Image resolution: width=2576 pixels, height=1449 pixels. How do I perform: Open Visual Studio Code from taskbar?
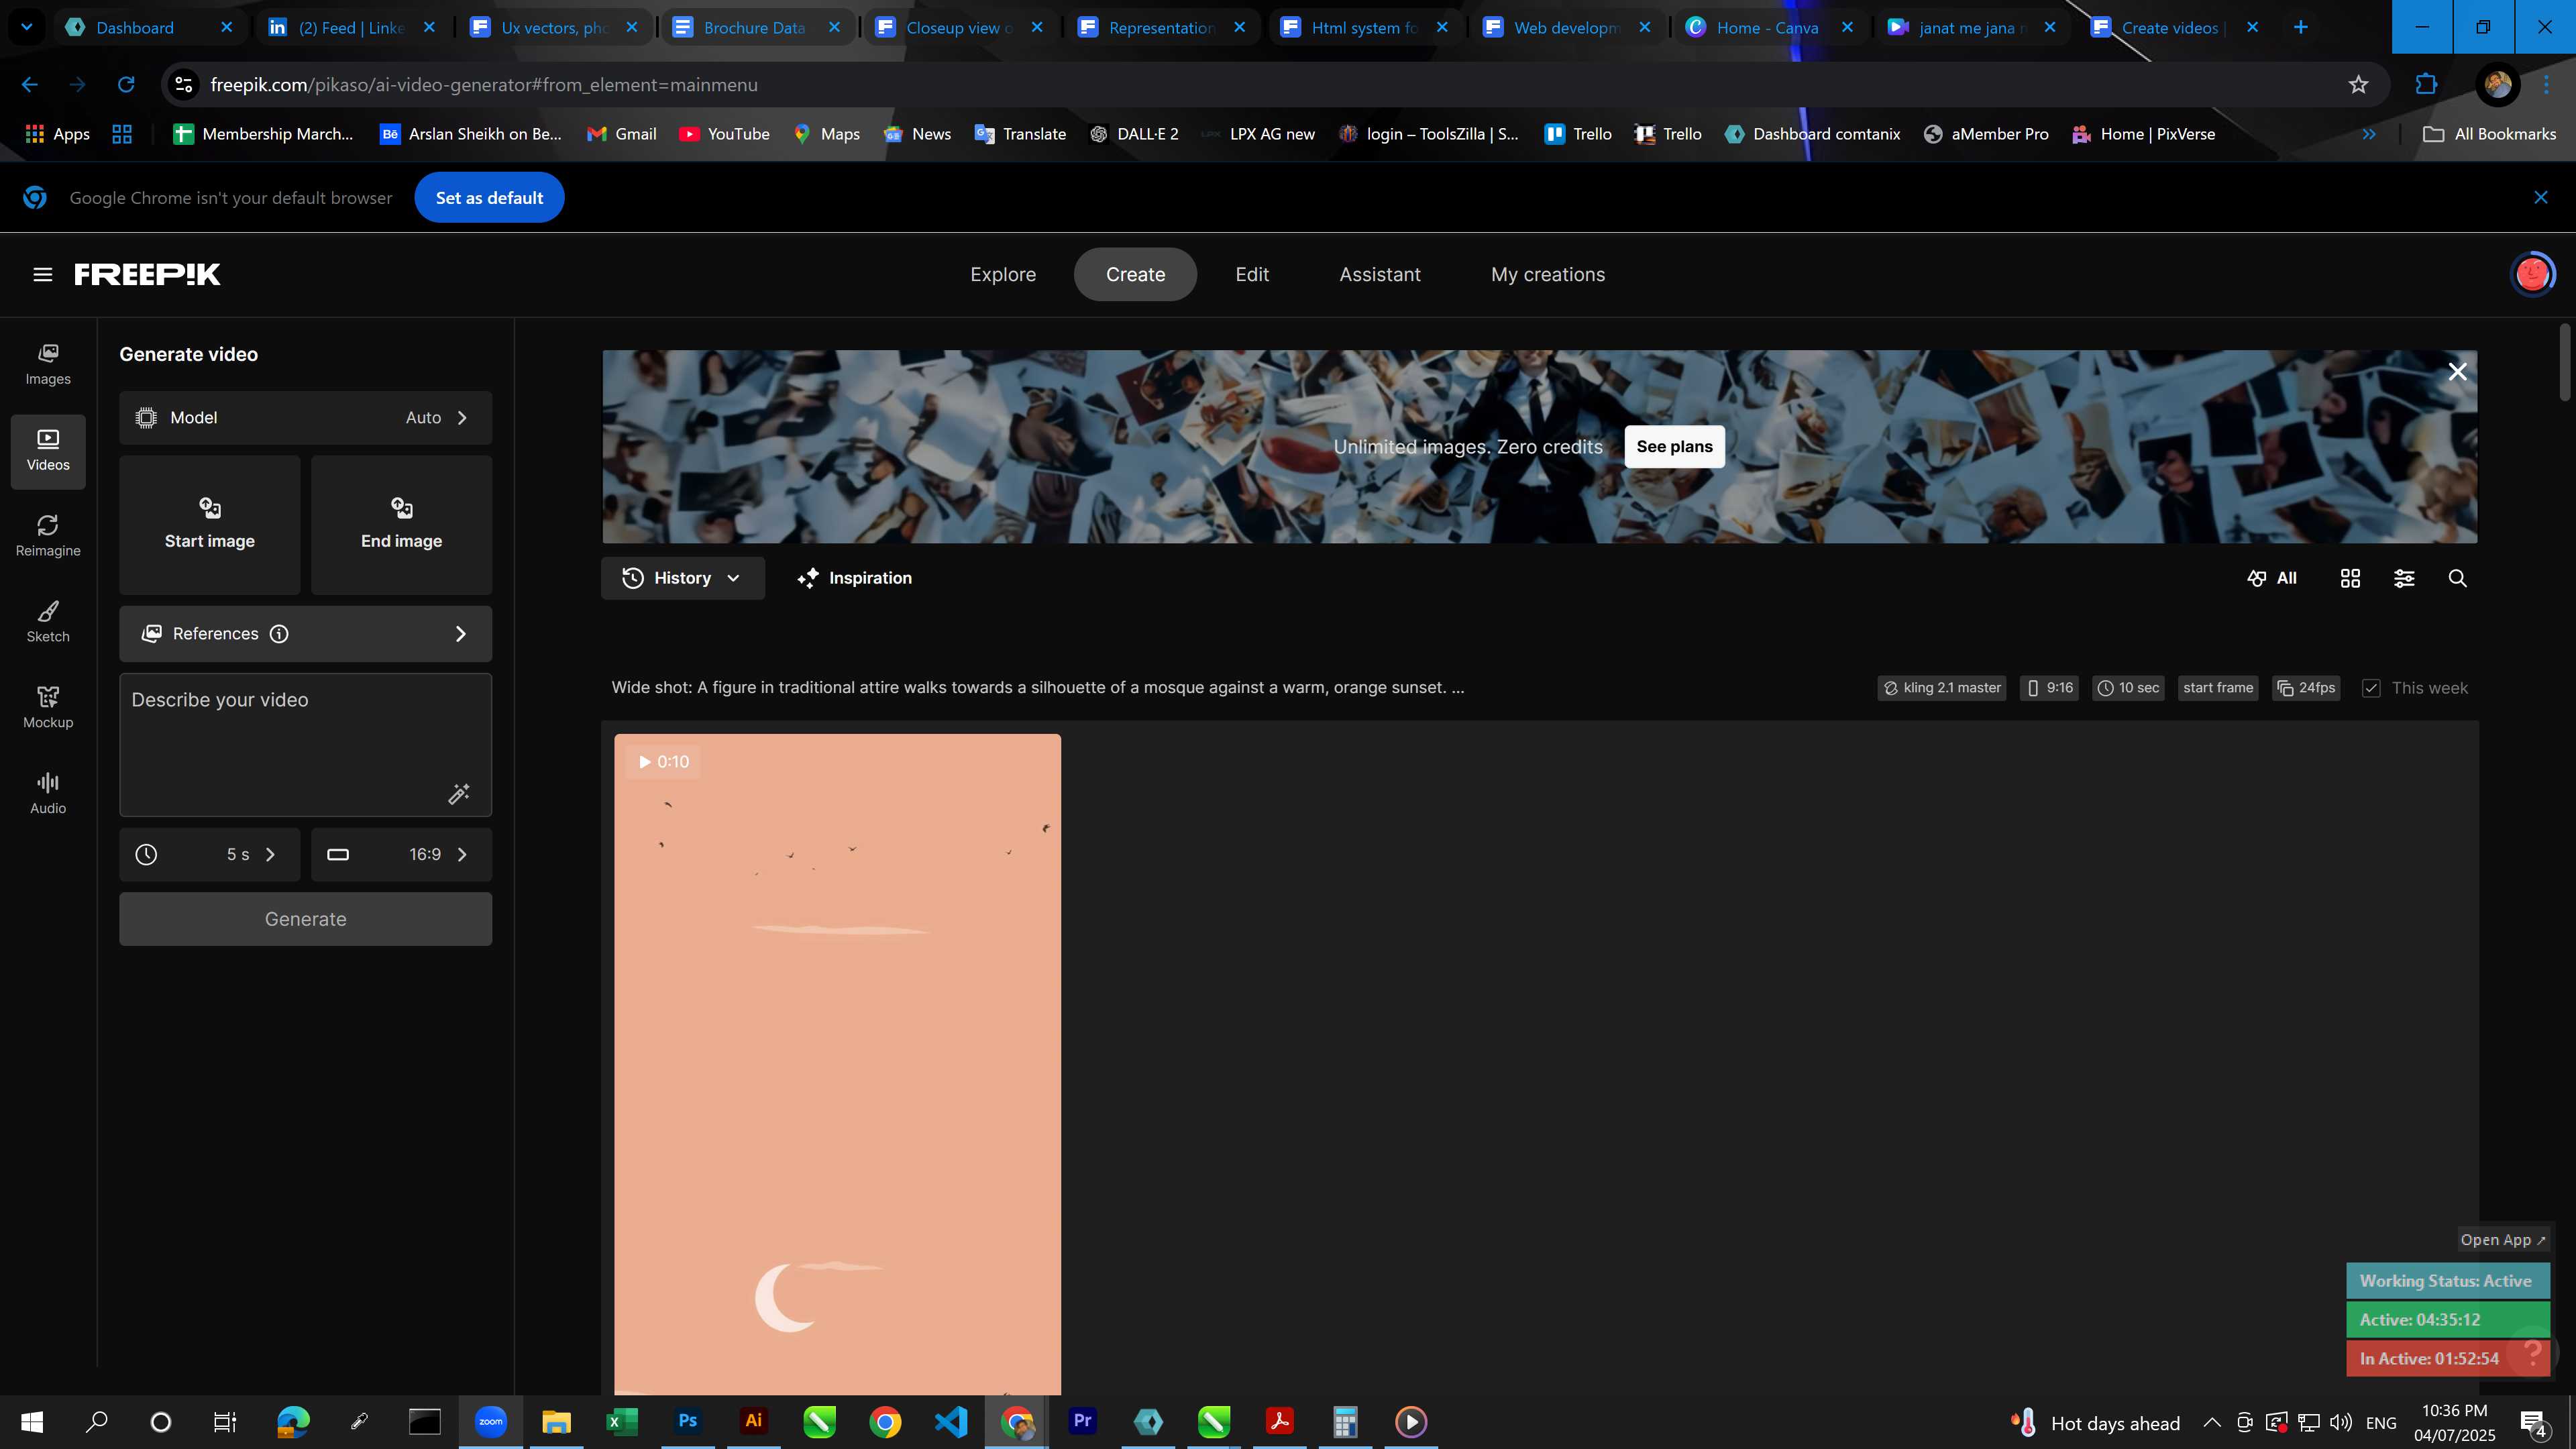tap(951, 1421)
